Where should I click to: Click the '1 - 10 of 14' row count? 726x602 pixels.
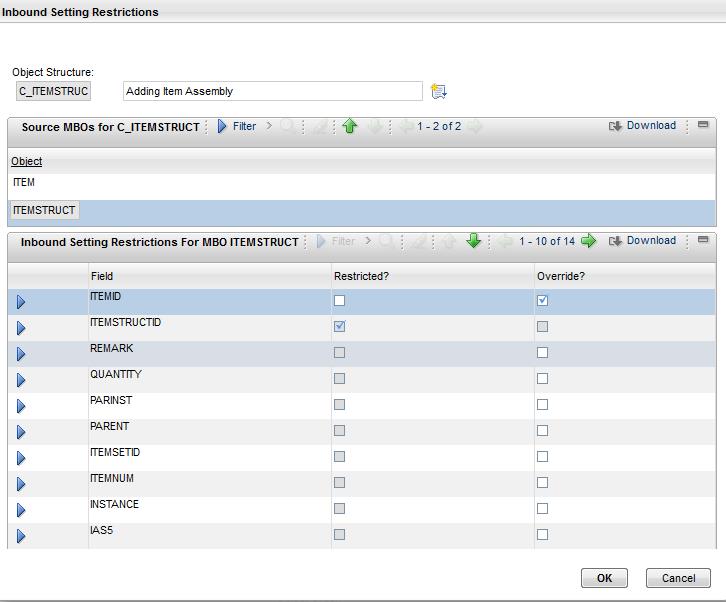pyautogui.click(x=547, y=241)
